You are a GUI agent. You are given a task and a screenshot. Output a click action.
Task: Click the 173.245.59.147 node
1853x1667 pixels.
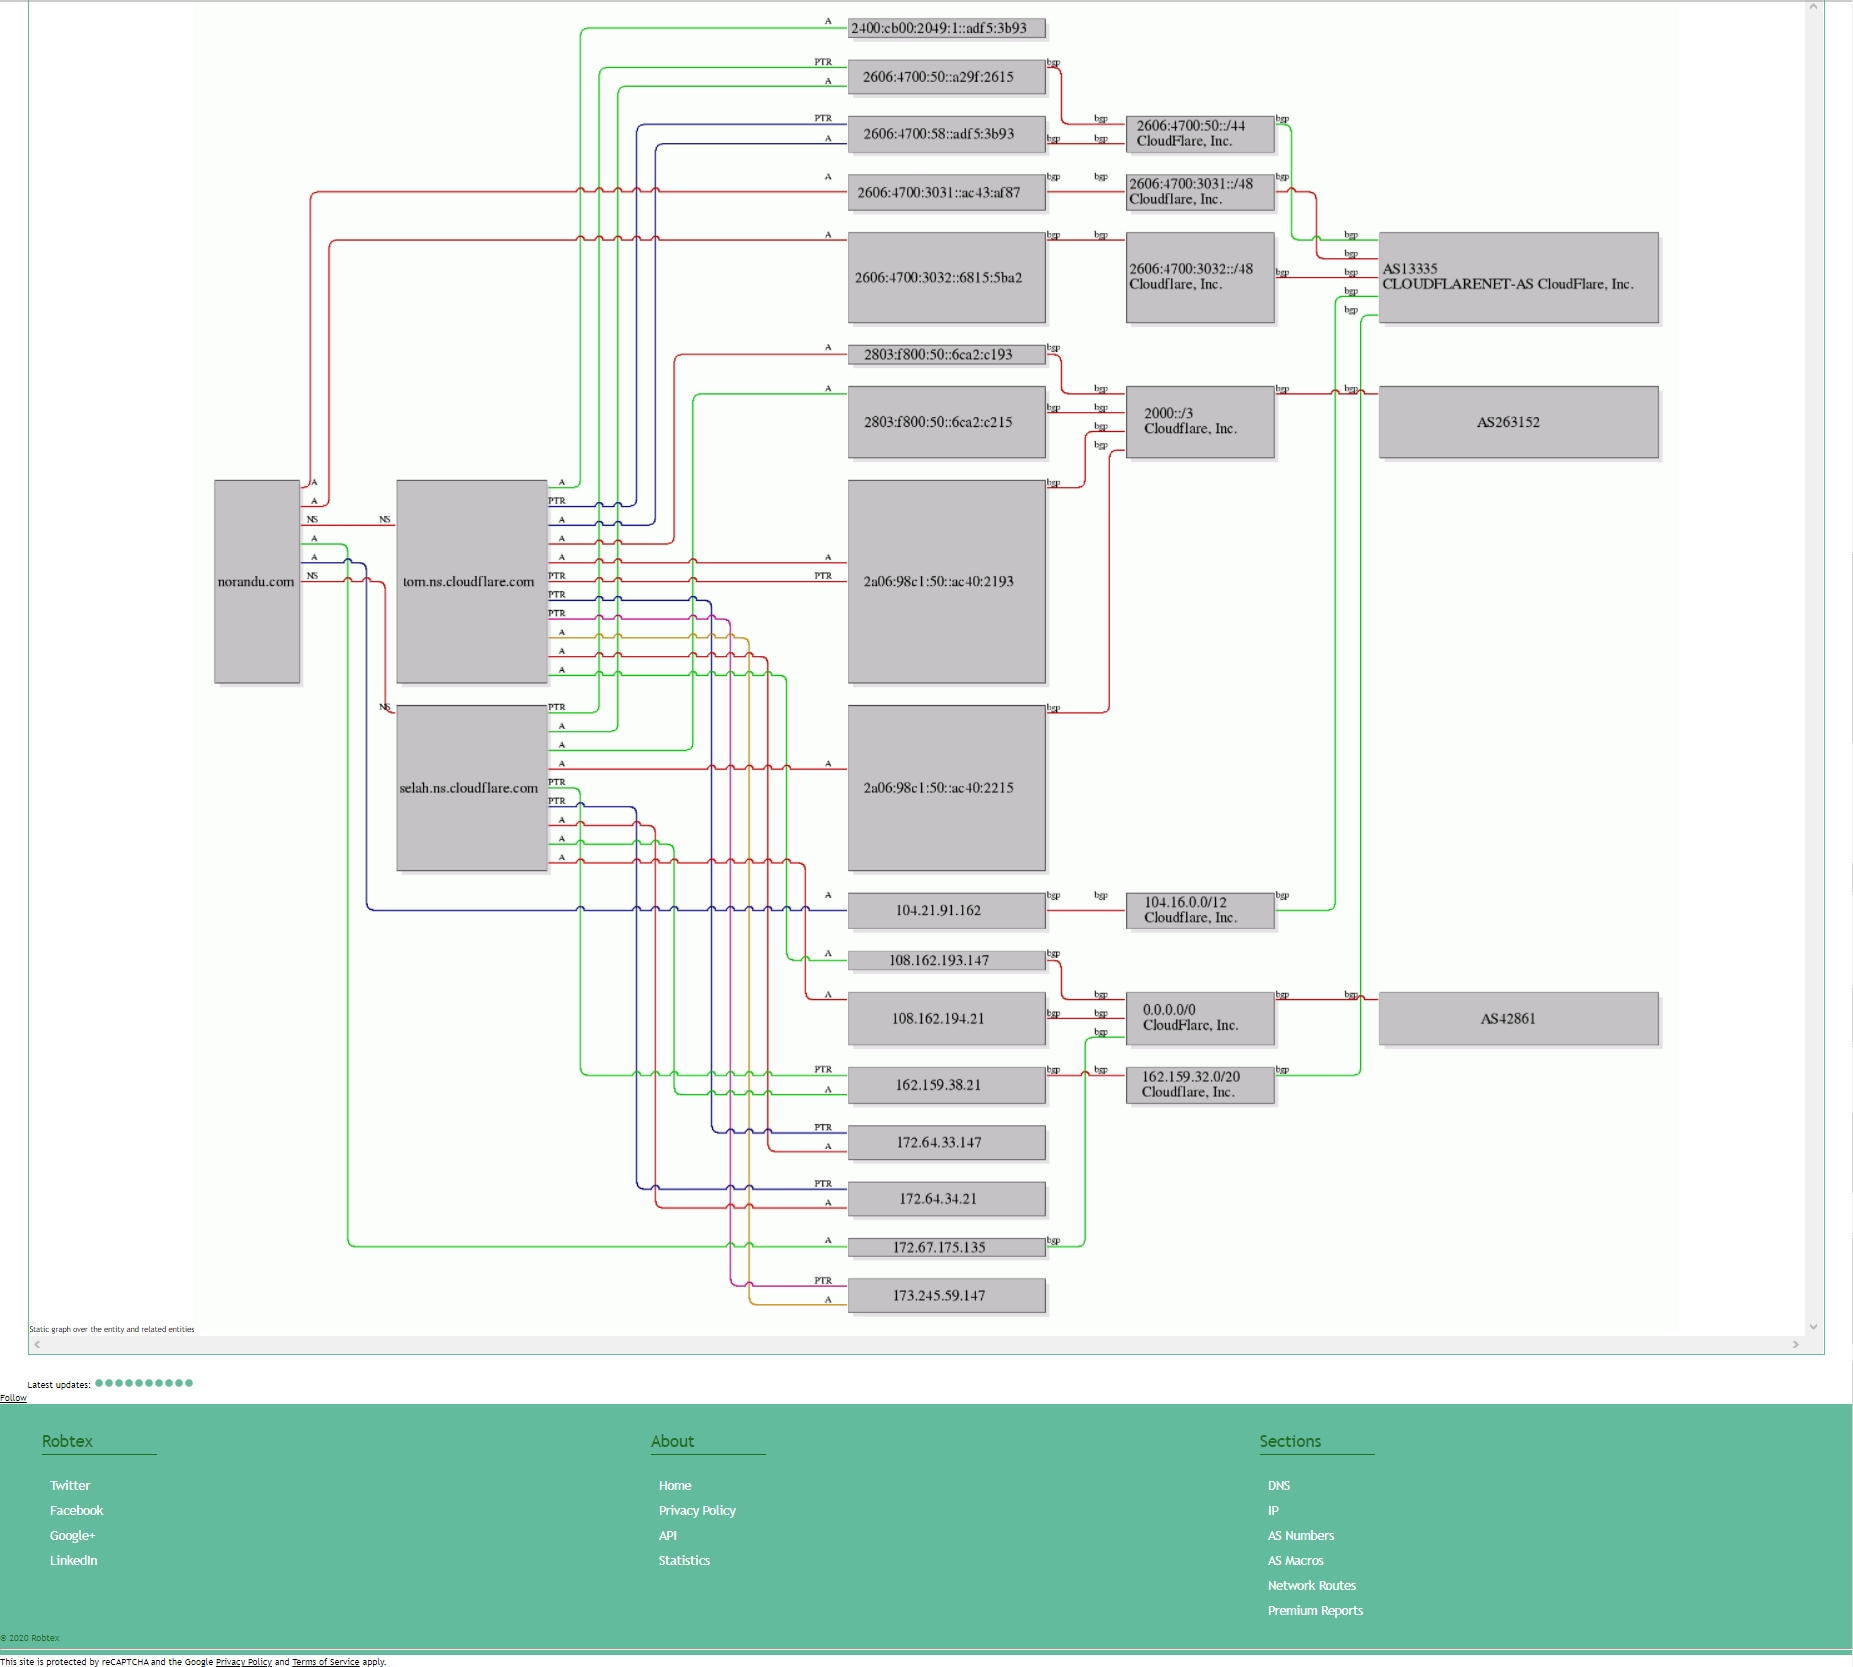click(947, 1295)
